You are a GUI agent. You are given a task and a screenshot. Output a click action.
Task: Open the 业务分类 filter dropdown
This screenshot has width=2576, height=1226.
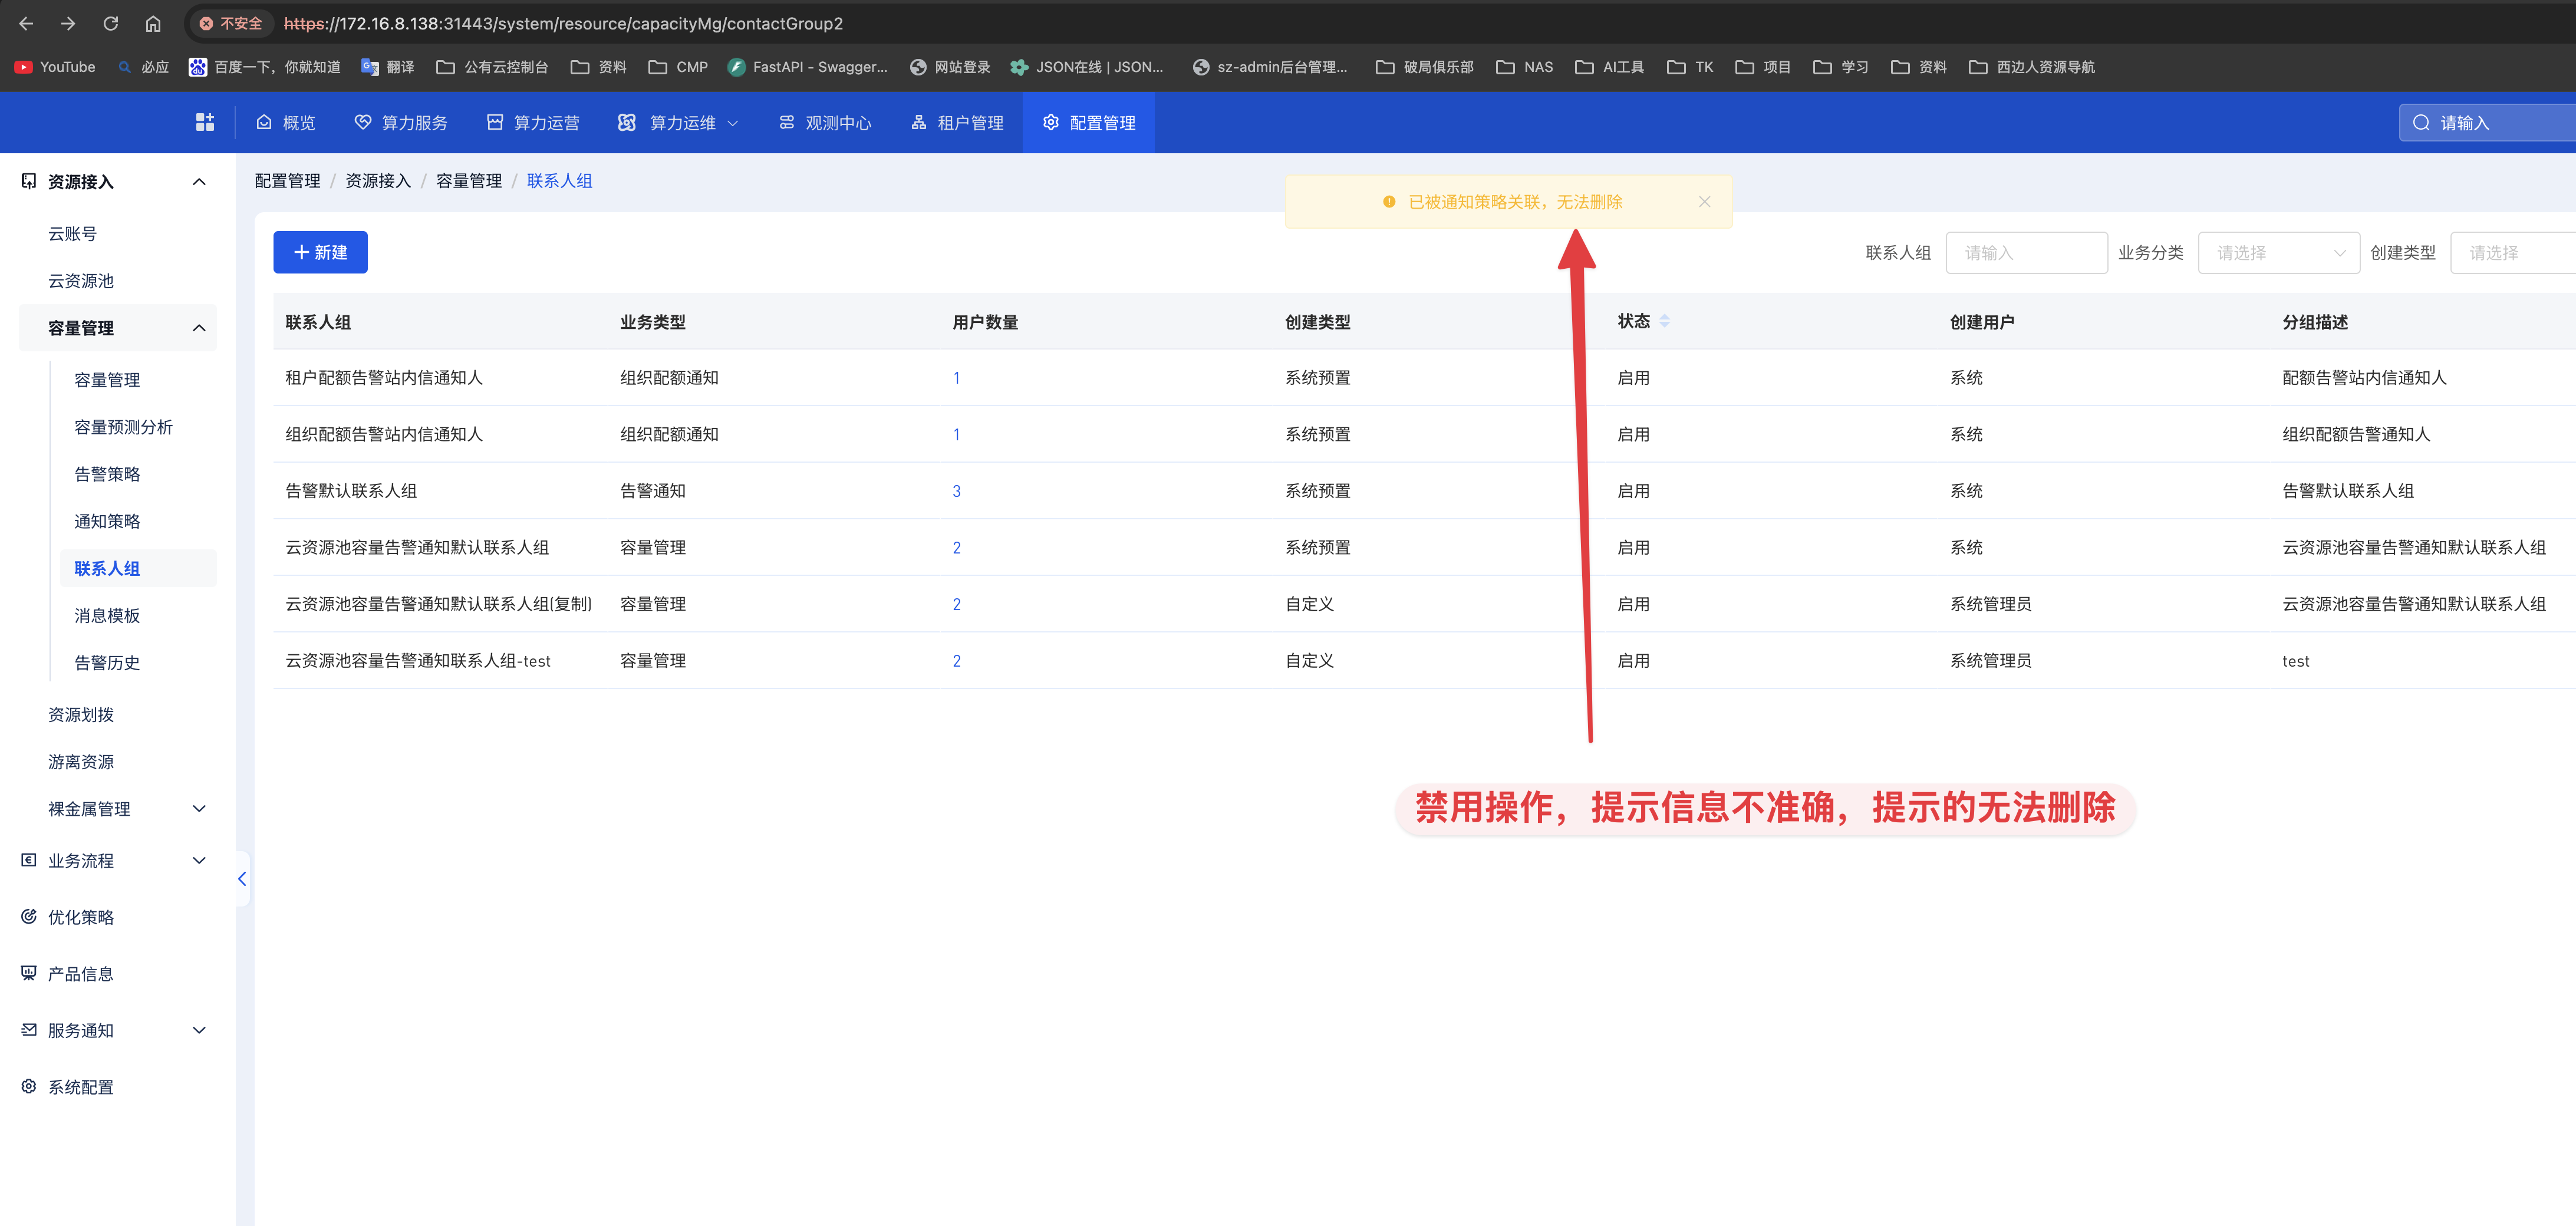[x=2279, y=252]
